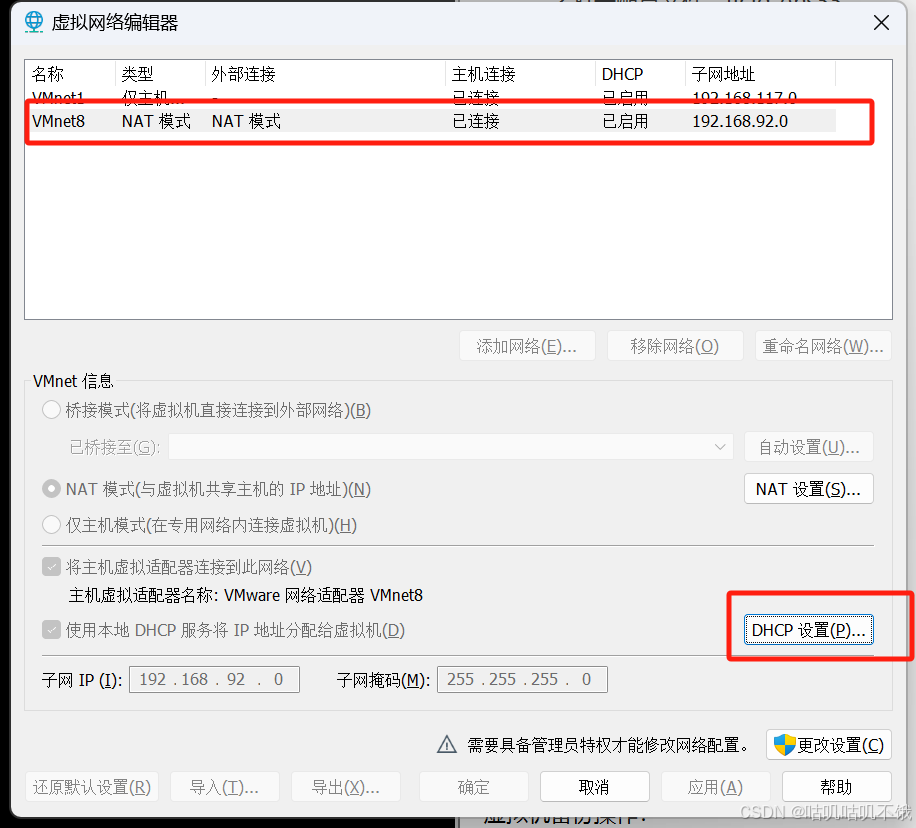
Task: Click 确定 button
Action: [x=473, y=787]
